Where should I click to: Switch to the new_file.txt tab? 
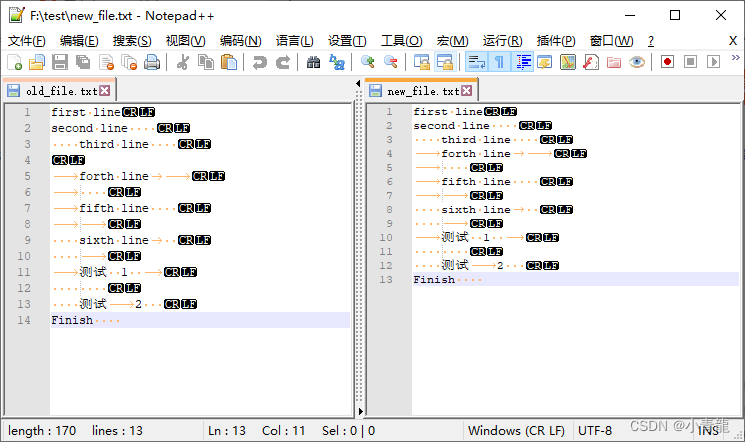coord(421,90)
